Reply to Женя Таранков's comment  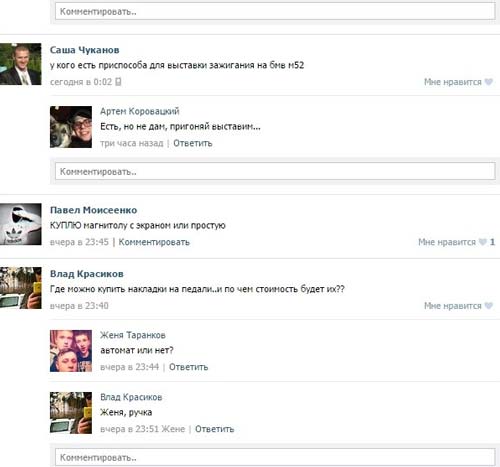tap(188, 367)
